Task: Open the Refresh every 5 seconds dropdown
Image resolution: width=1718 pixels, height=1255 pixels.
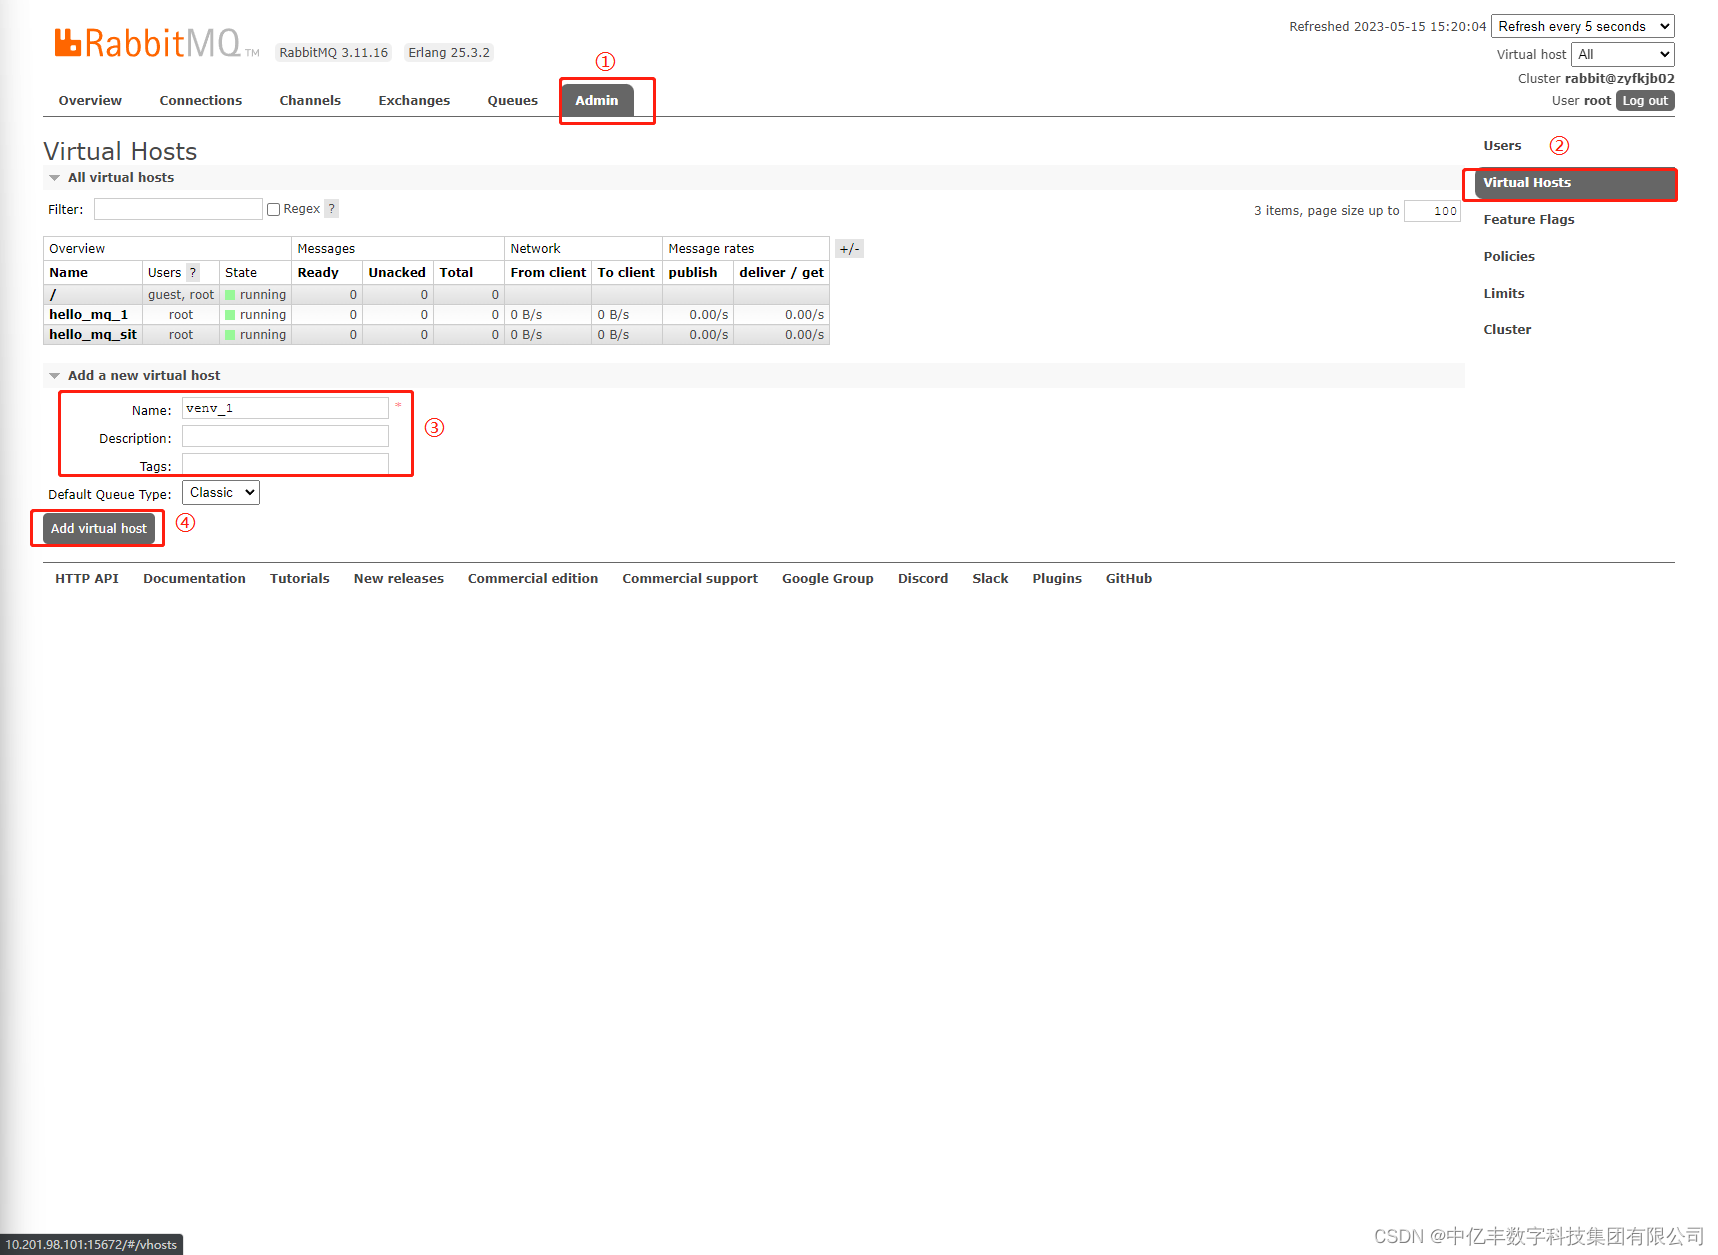Action: point(1583,26)
